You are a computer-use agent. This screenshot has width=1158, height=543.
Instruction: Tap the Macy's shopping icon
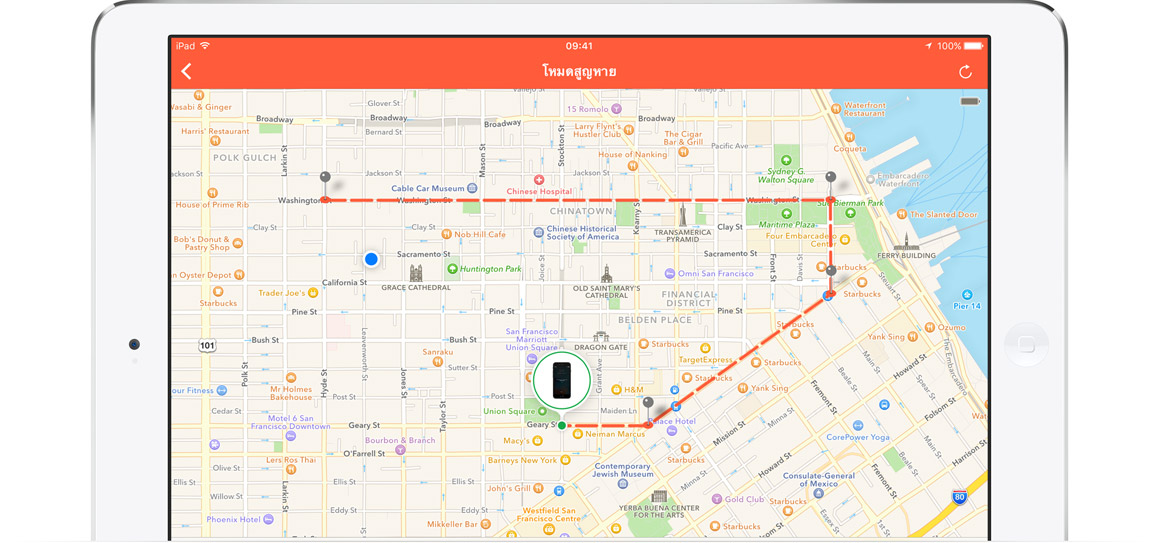[537, 440]
